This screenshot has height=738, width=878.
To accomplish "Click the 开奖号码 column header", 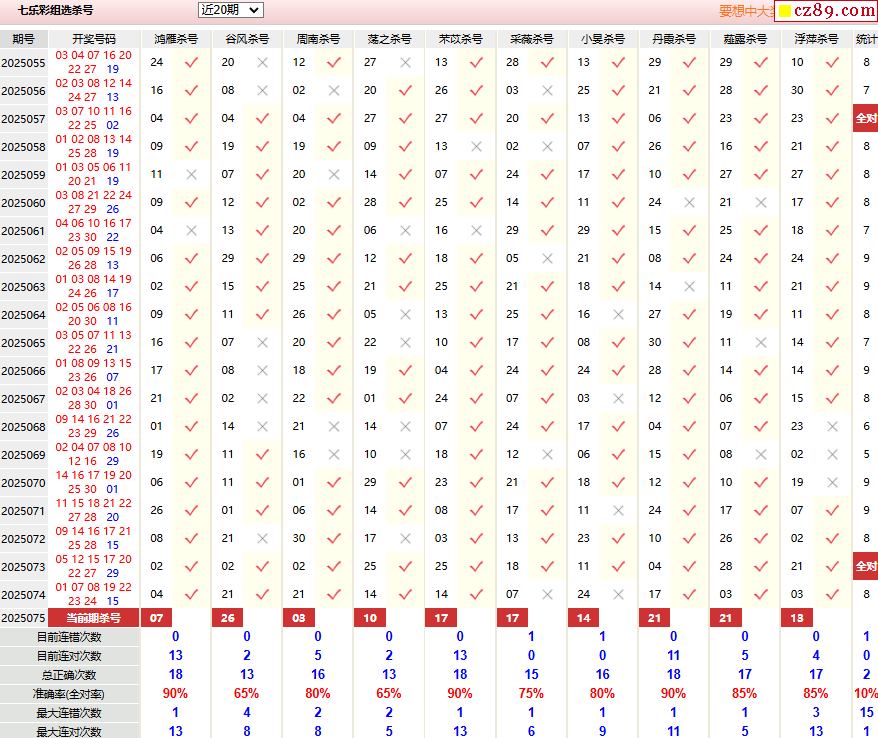I will [x=94, y=39].
